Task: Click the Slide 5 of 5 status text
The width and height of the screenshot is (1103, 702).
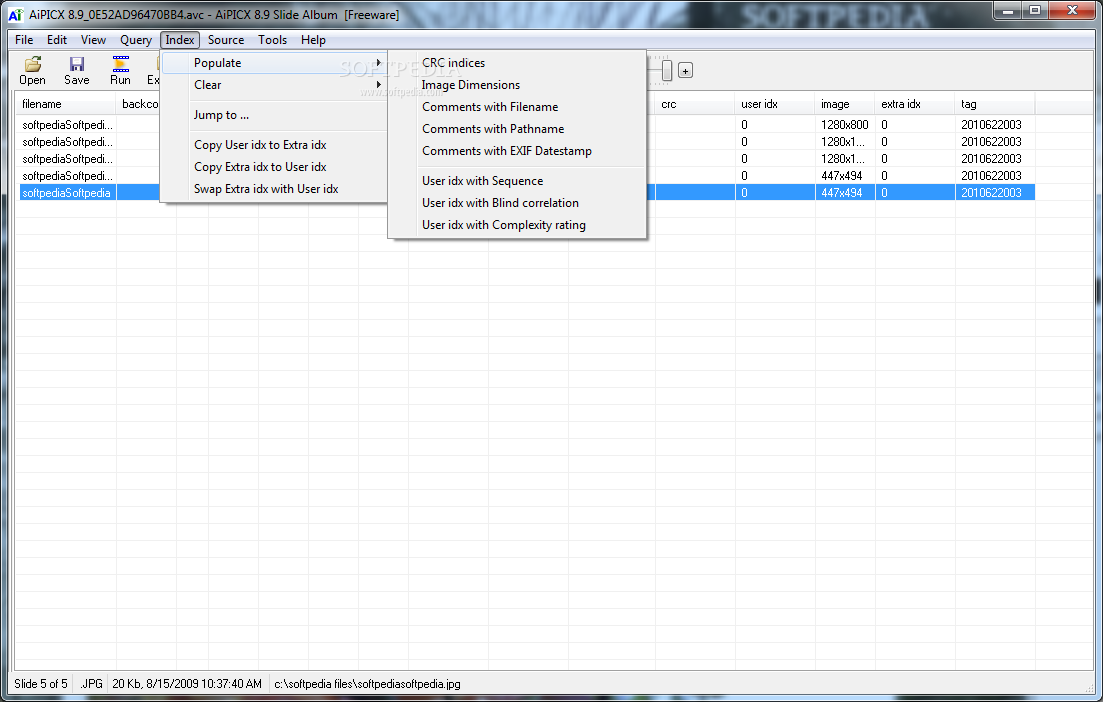Action: [x=41, y=684]
